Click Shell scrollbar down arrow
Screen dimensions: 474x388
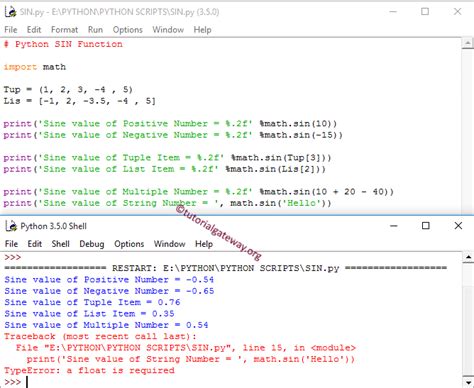pyautogui.click(x=468, y=382)
